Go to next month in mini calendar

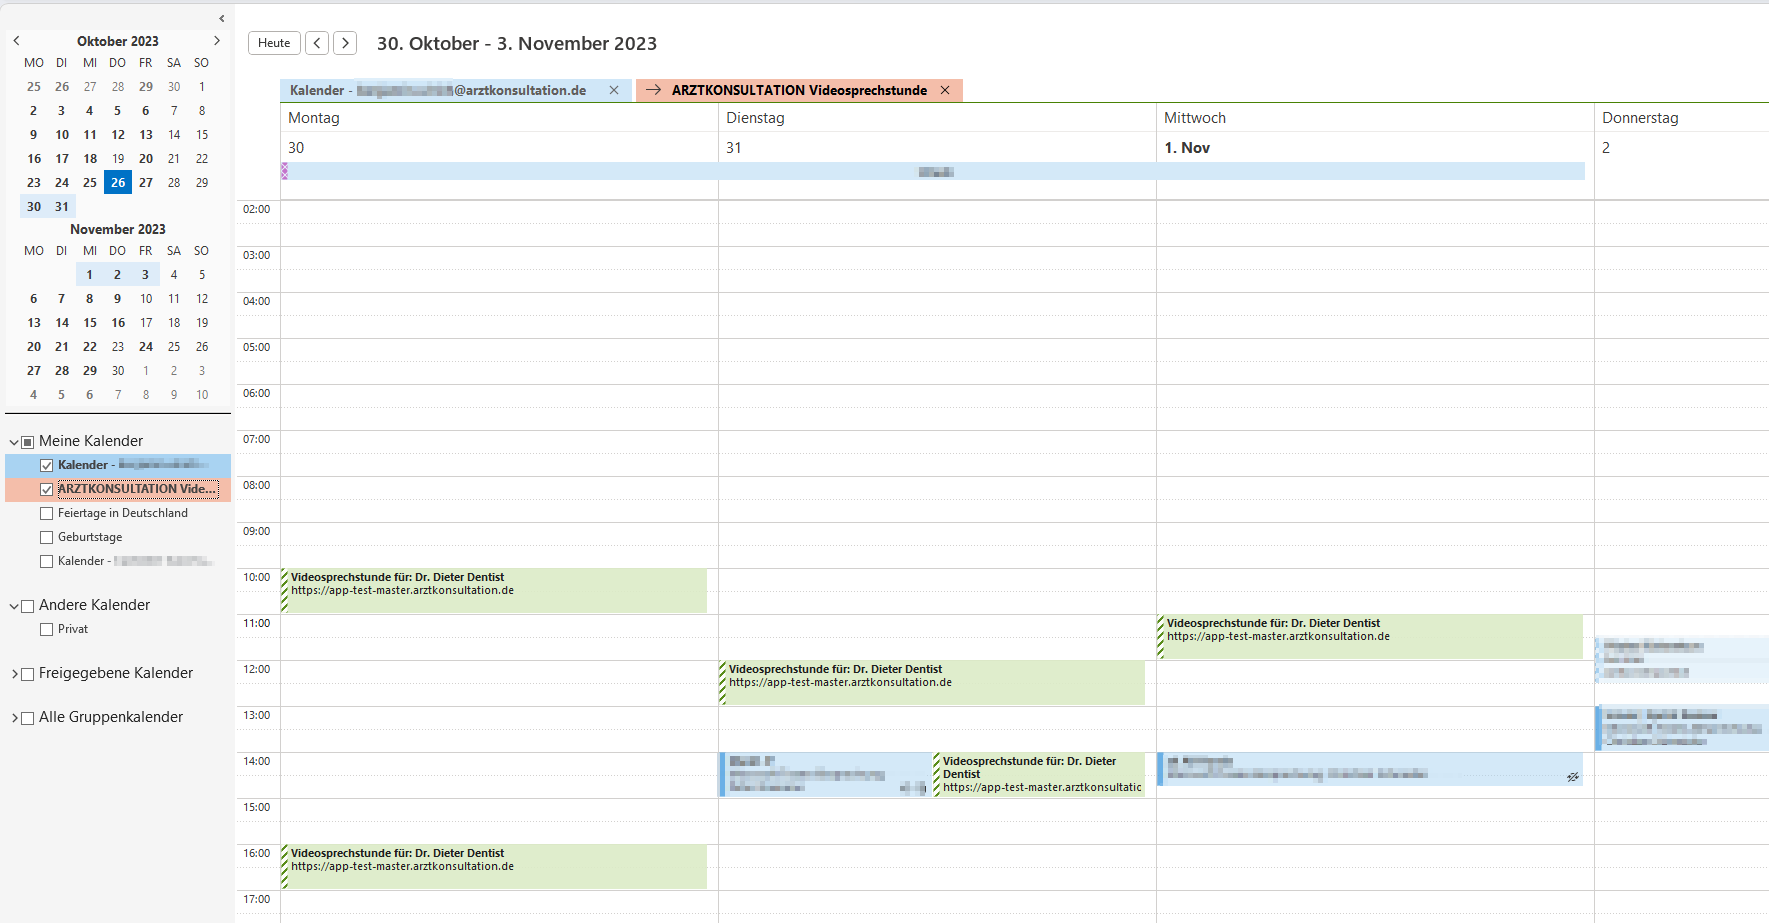click(x=217, y=41)
